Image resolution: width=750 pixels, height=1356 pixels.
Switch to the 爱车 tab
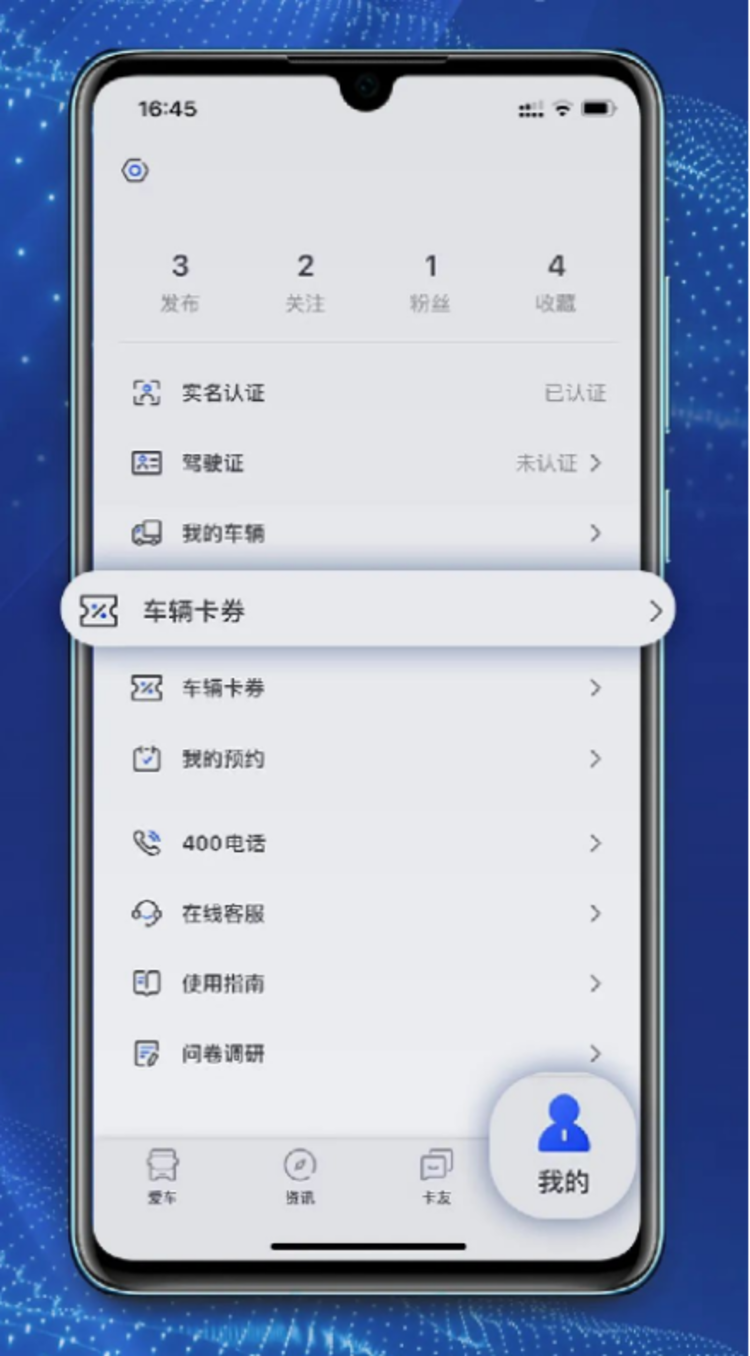pyautogui.click(x=162, y=1177)
